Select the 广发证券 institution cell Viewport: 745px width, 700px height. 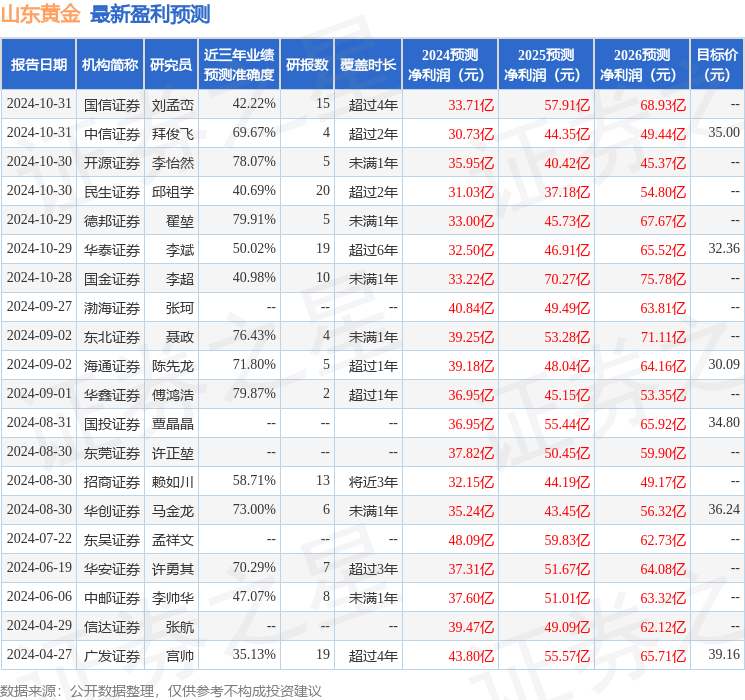[112, 656]
